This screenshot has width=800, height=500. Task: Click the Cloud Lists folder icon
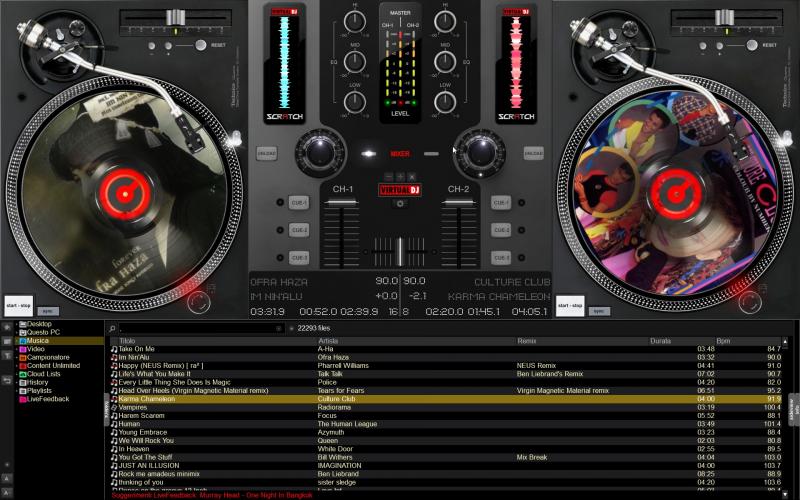click(x=23, y=374)
